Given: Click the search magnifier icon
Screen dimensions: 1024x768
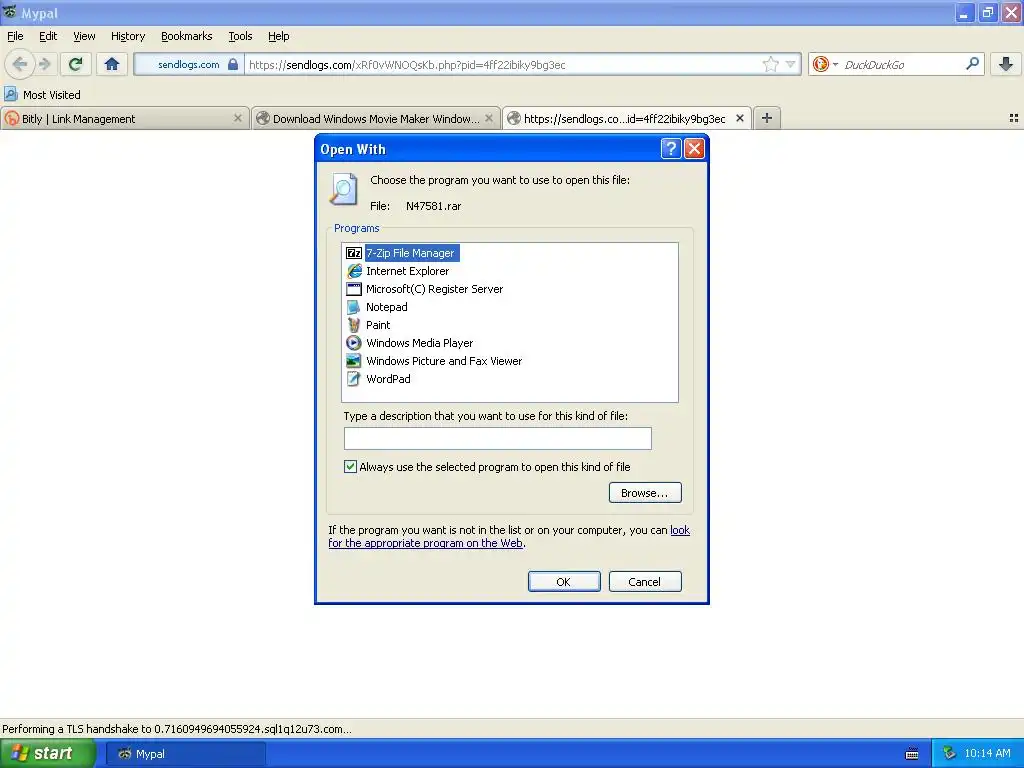Looking at the screenshot, I should 972,64.
